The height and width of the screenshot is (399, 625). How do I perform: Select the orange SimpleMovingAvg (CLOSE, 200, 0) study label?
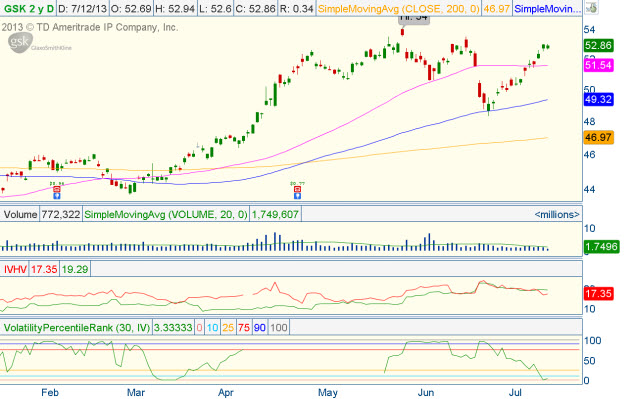coord(399,8)
